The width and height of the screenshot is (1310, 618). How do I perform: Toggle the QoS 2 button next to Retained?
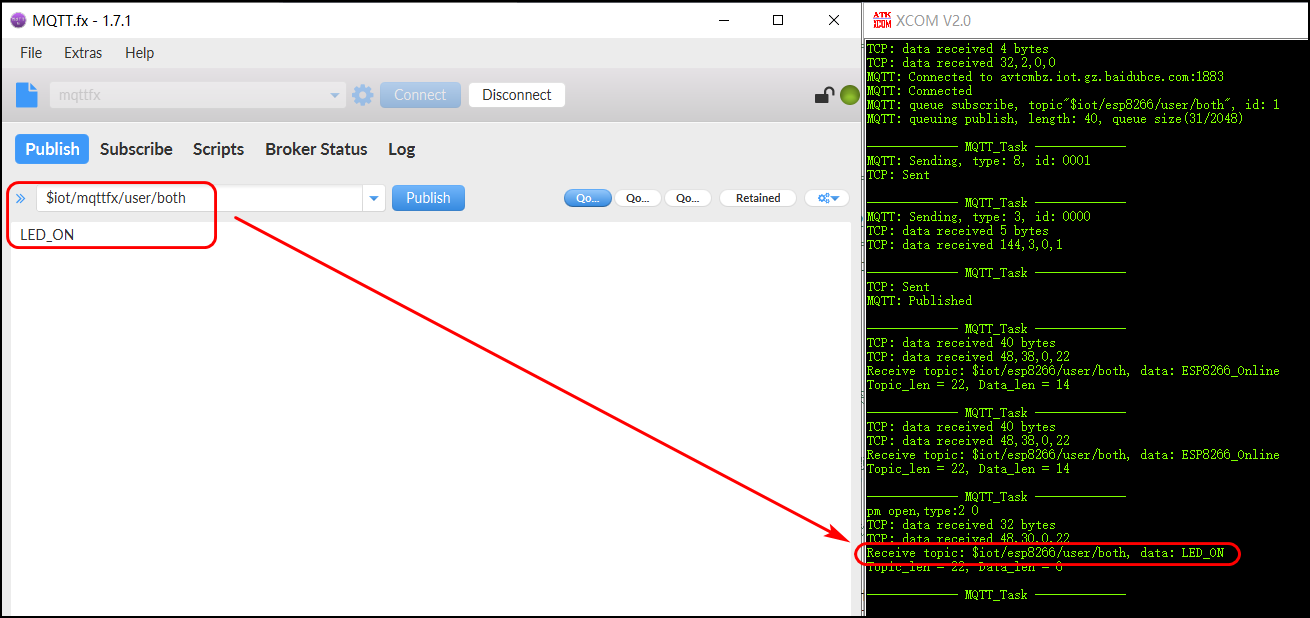click(x=687, y=198)
